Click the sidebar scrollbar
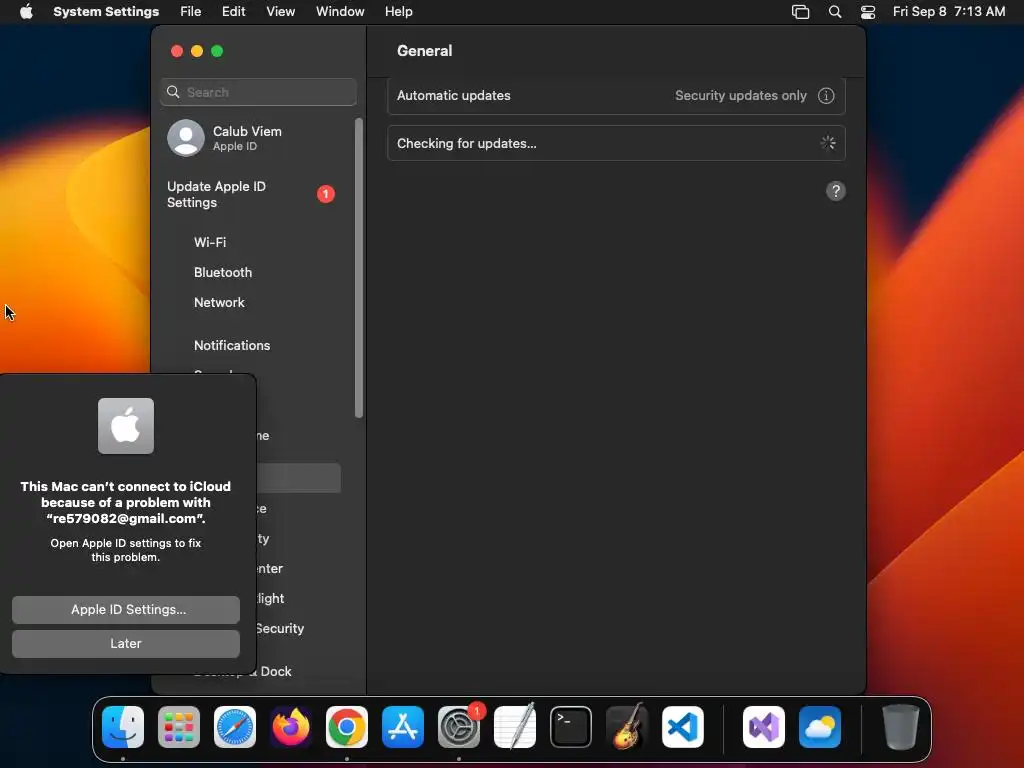The image size is (1024, 768). [359, 268]
